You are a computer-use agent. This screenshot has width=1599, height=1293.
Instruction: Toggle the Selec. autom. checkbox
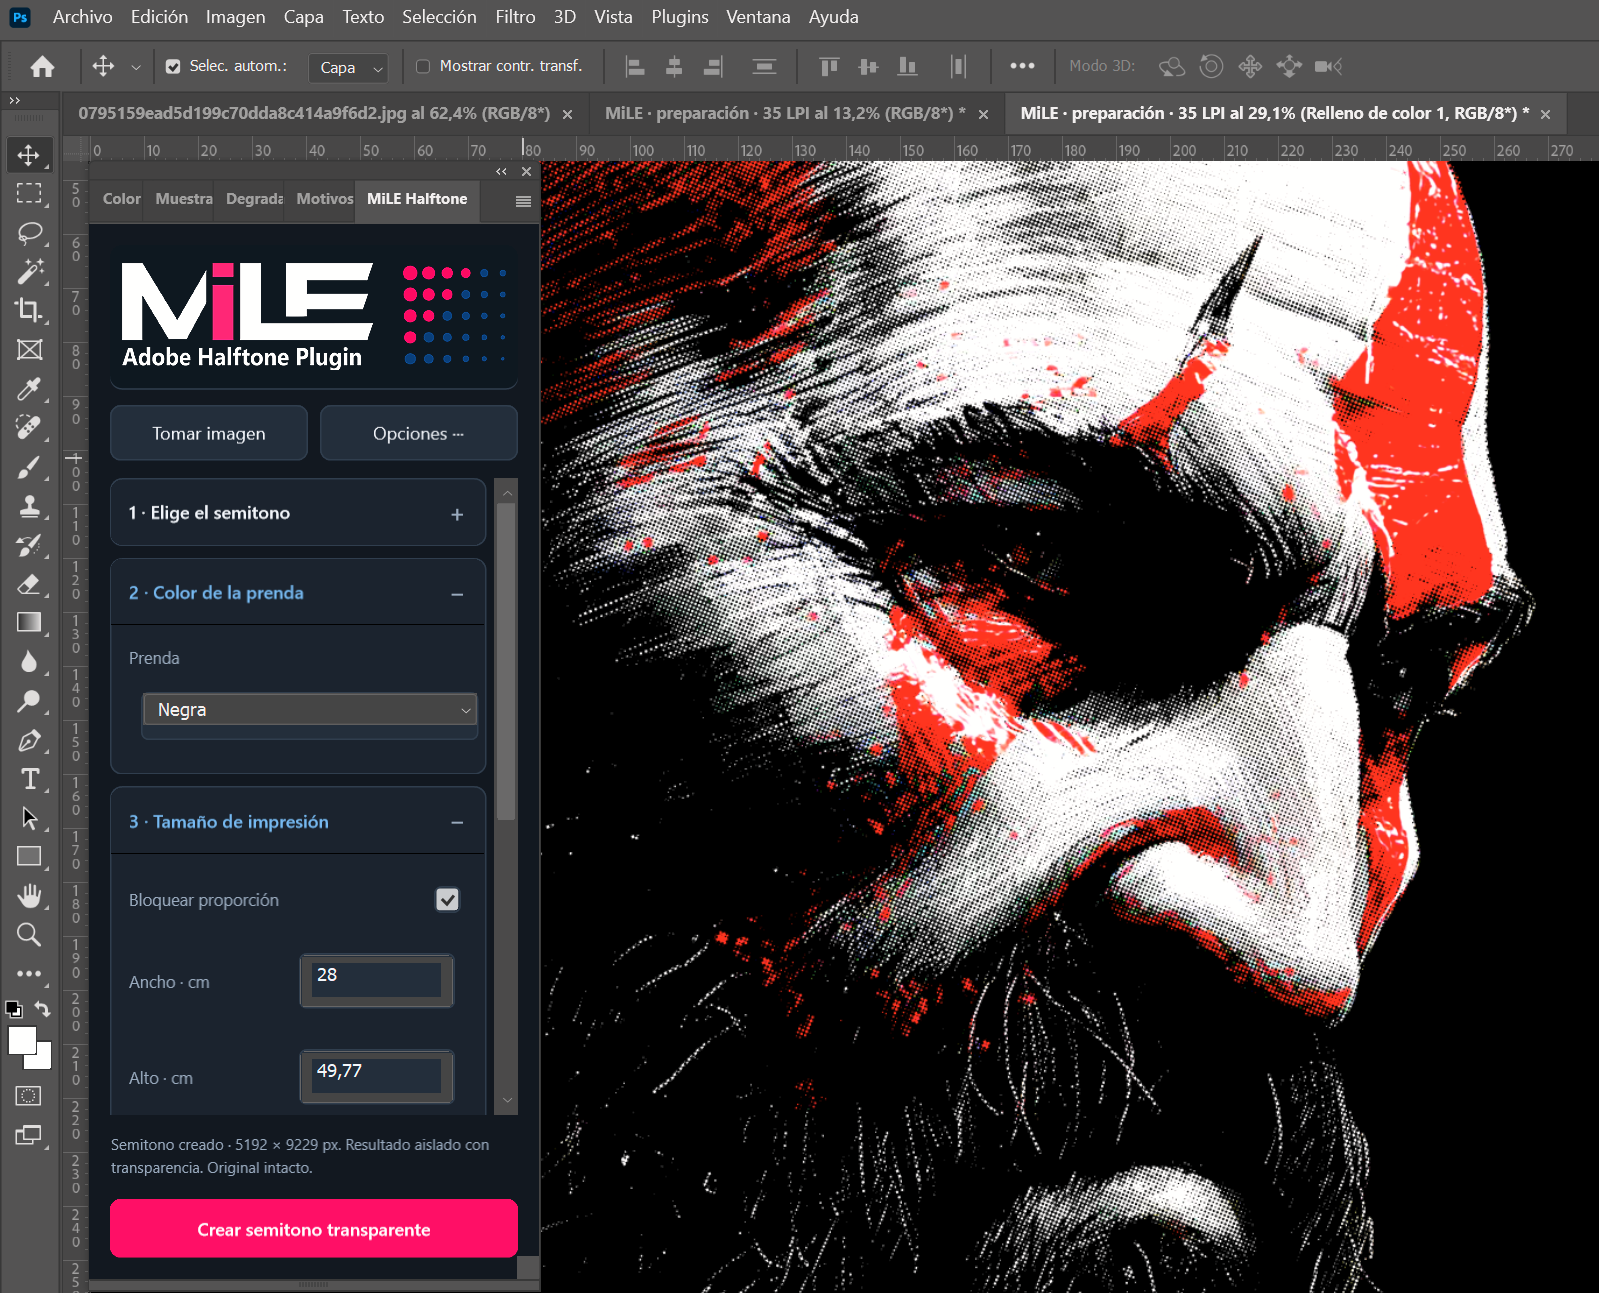(173, 66)
